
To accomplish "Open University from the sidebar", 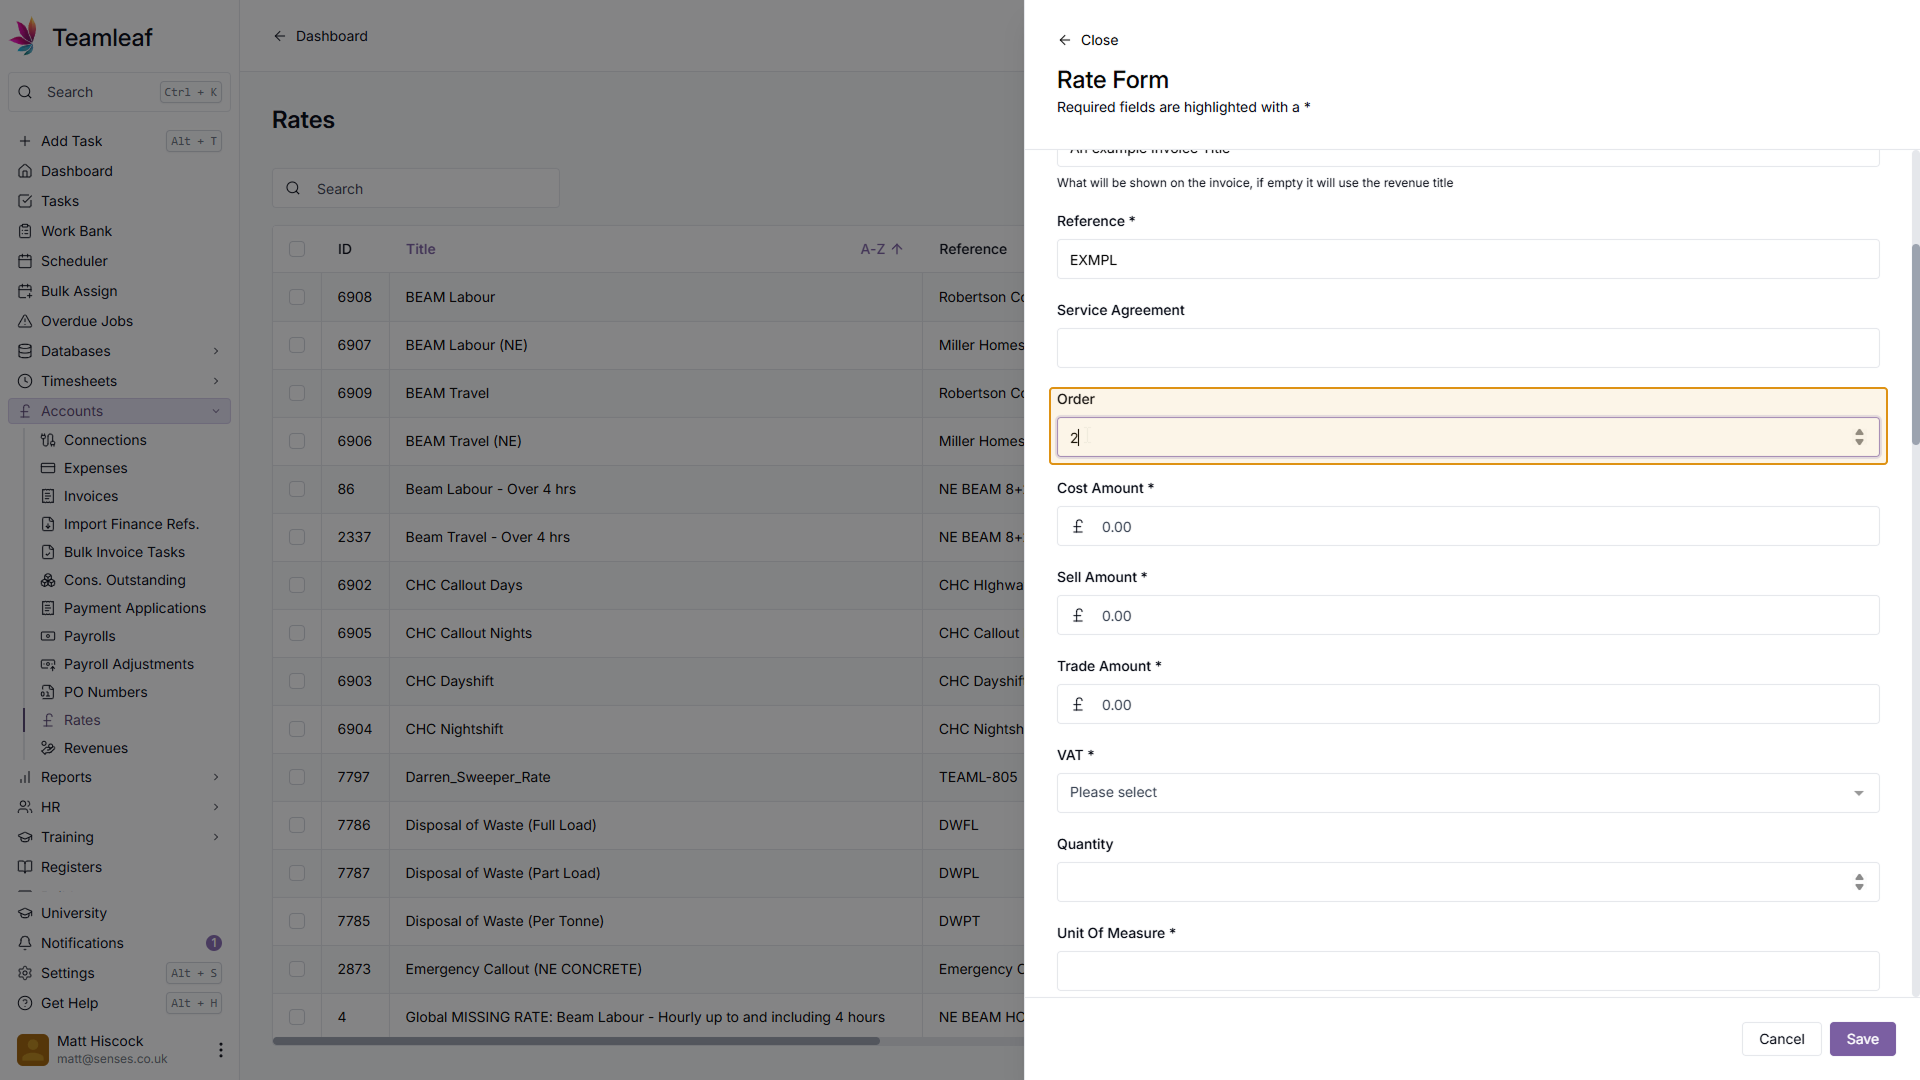I will pos(73,913).
